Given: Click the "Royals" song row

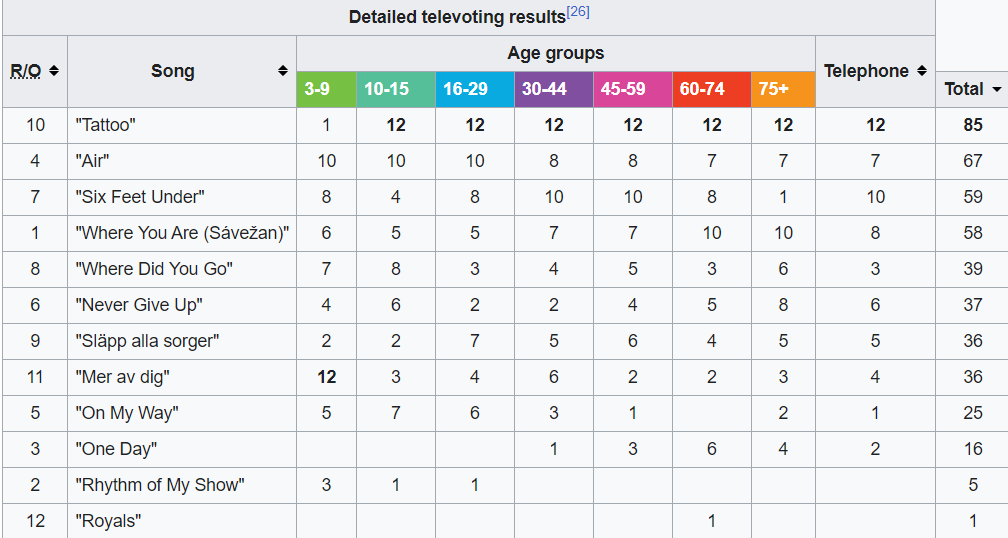Looking at the screenshot, I should tap(108, 521).
